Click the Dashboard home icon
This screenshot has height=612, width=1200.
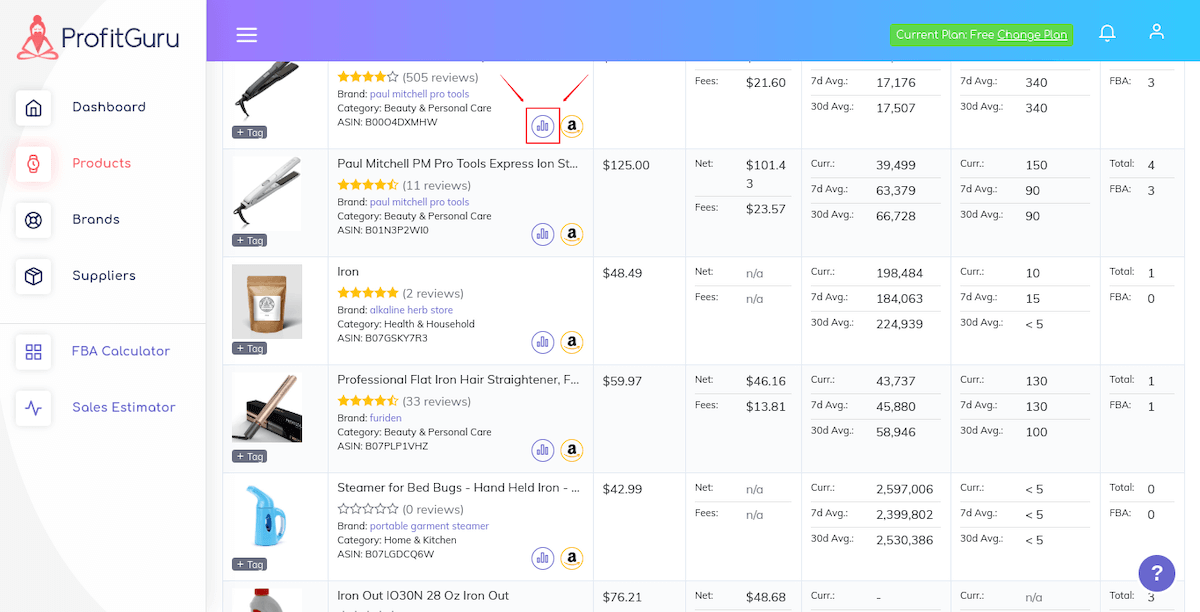tap(33, 108)
